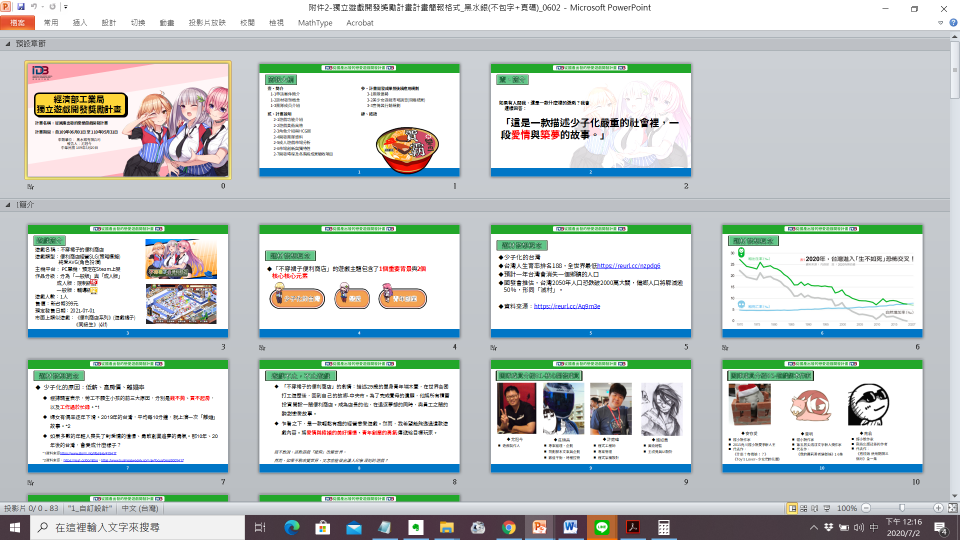Image resolution: width=960 pixels, height=540 pixels.
Task: Collapse the 簡介 section
Action: pyautogui.click(x=8, y=204)
